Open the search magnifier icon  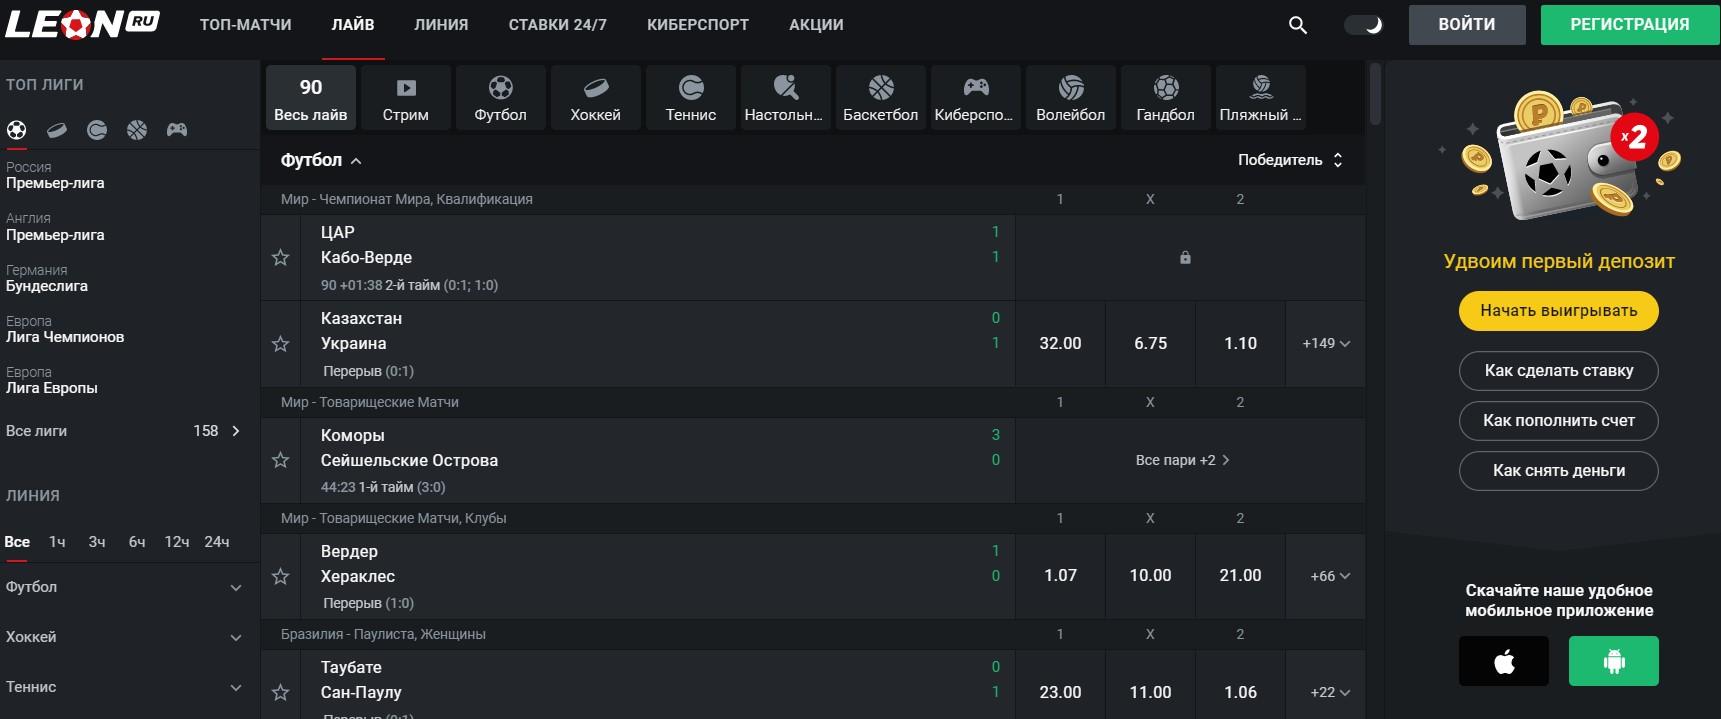pyautogui.click(x=1298, y=25)
